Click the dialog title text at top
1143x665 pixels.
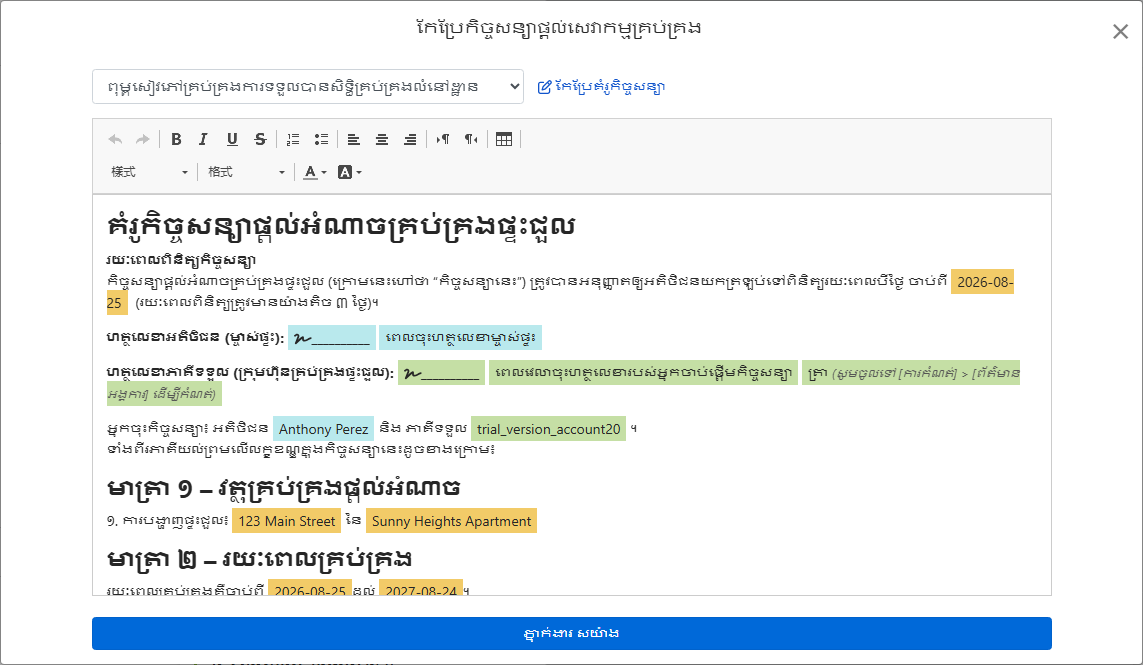pos(558,28)
